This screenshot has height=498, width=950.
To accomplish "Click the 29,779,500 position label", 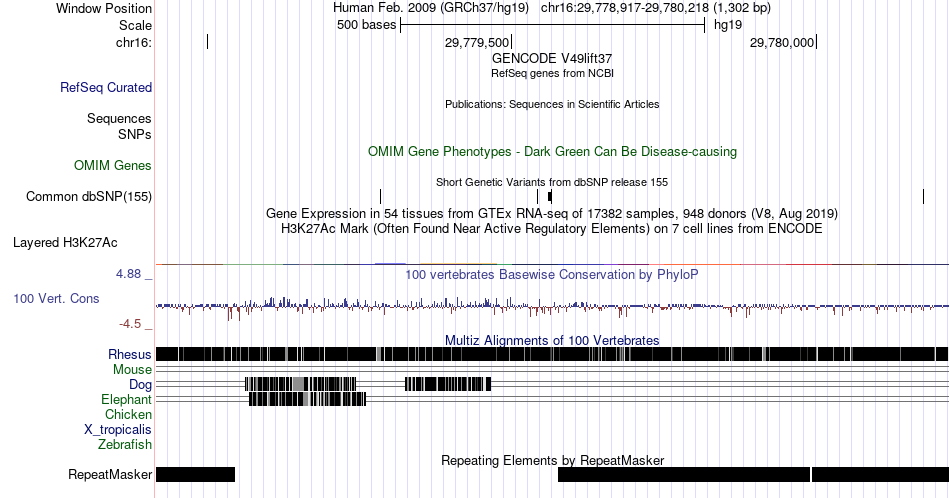I will 477,42.
